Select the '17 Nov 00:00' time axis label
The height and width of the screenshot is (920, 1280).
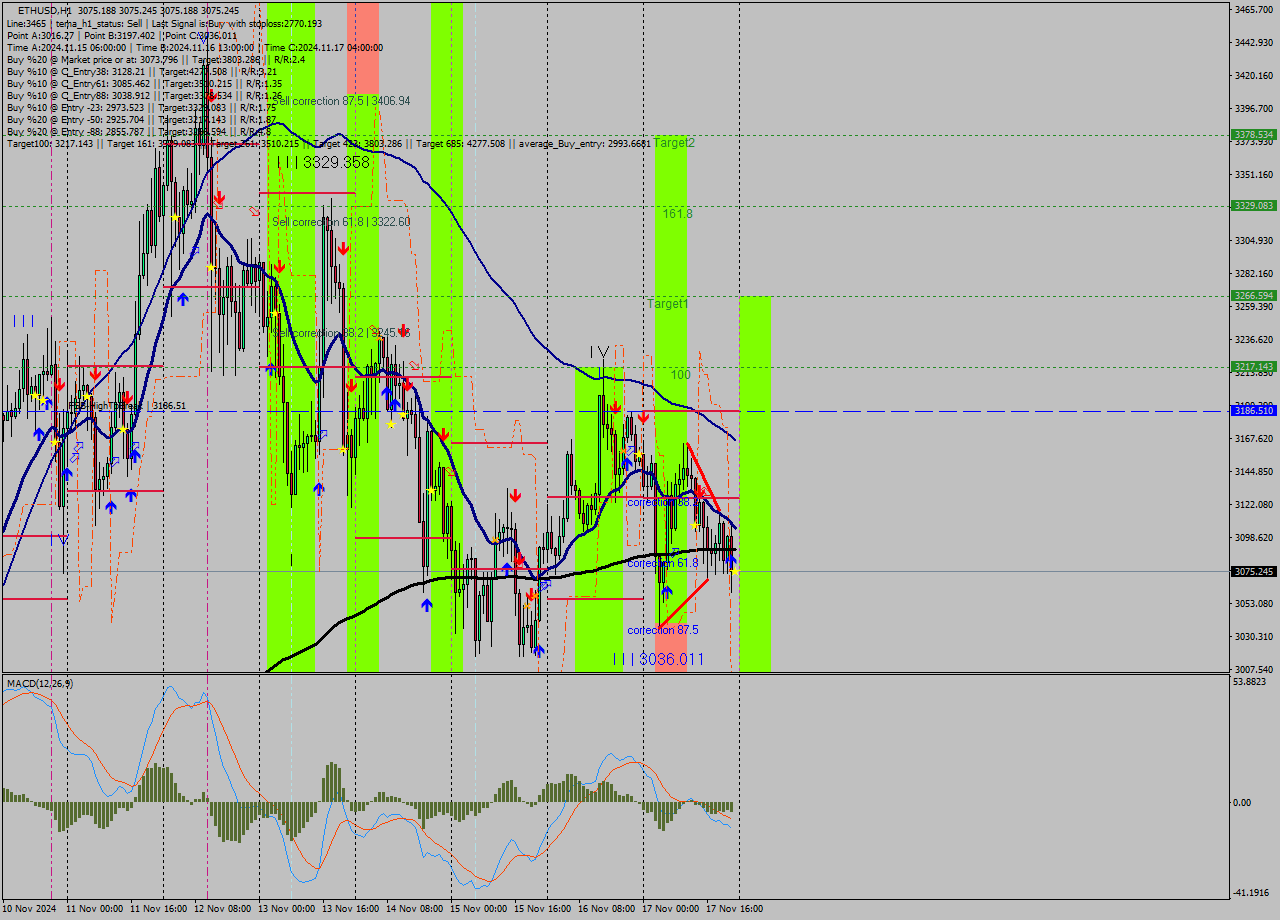[671, 909]
